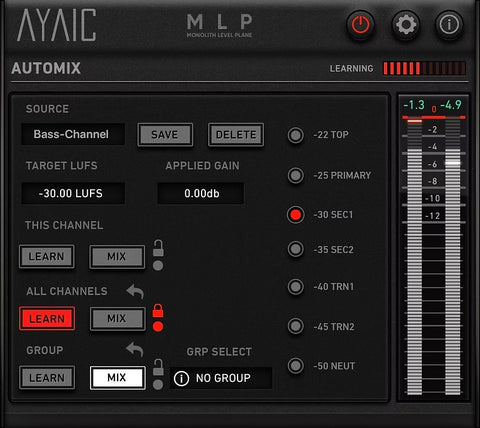Choose the -50 NEUT radio option

tap(295, 366)
